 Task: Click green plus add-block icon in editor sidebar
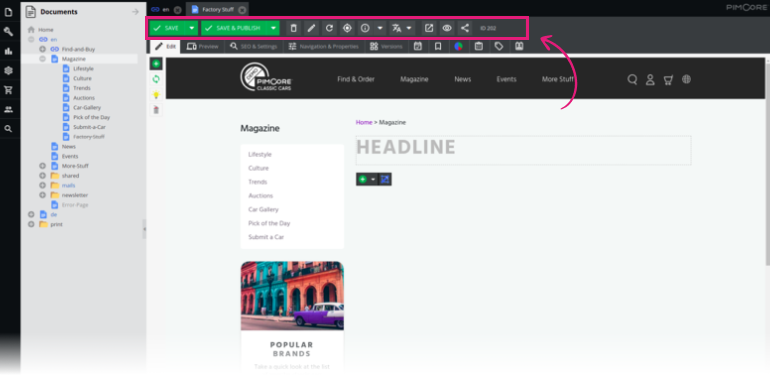(x=156, y=64)
